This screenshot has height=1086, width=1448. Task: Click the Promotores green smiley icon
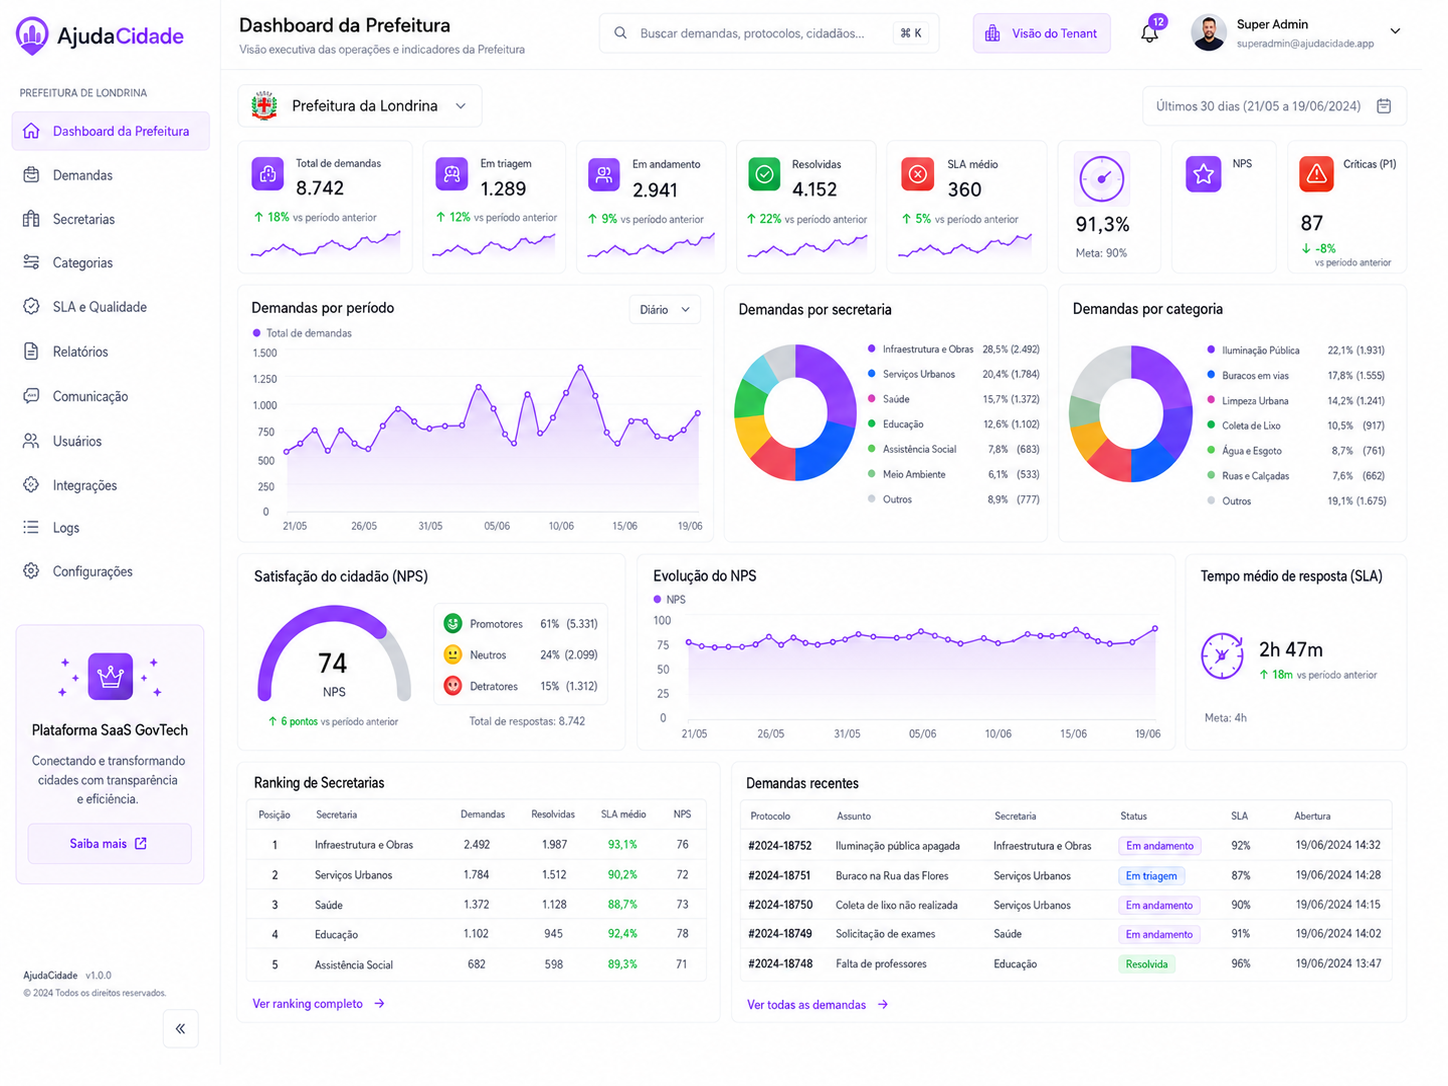(x=453, y=623)
